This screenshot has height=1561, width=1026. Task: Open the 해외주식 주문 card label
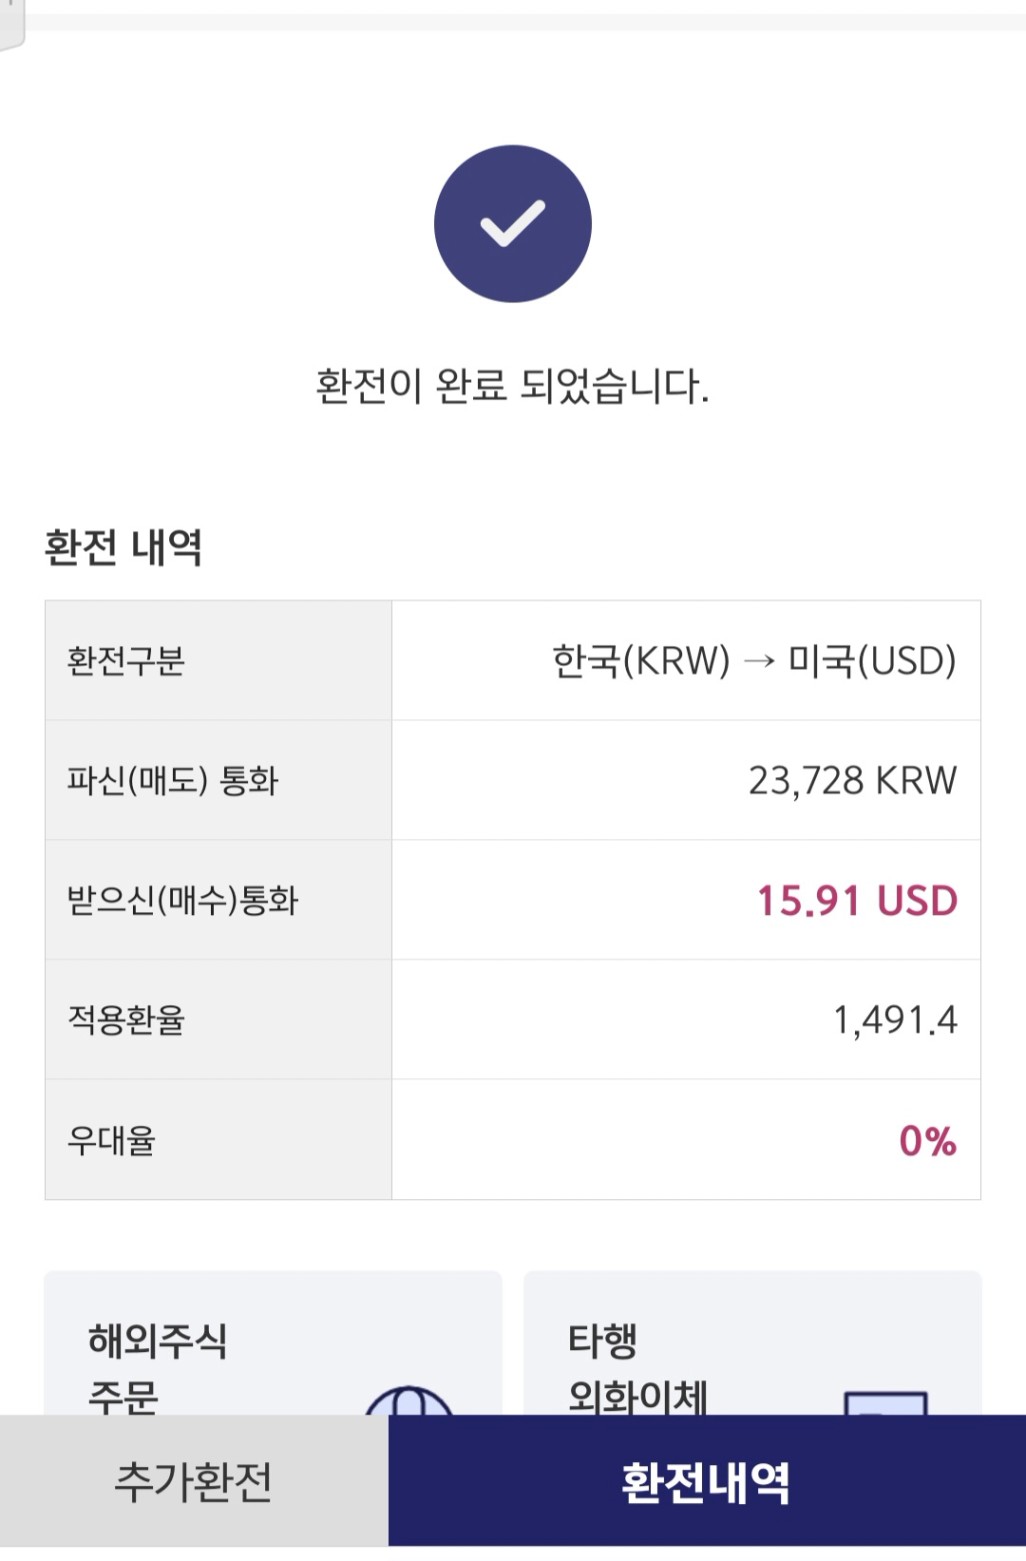pyautogui.click(x=158, y=1367)
